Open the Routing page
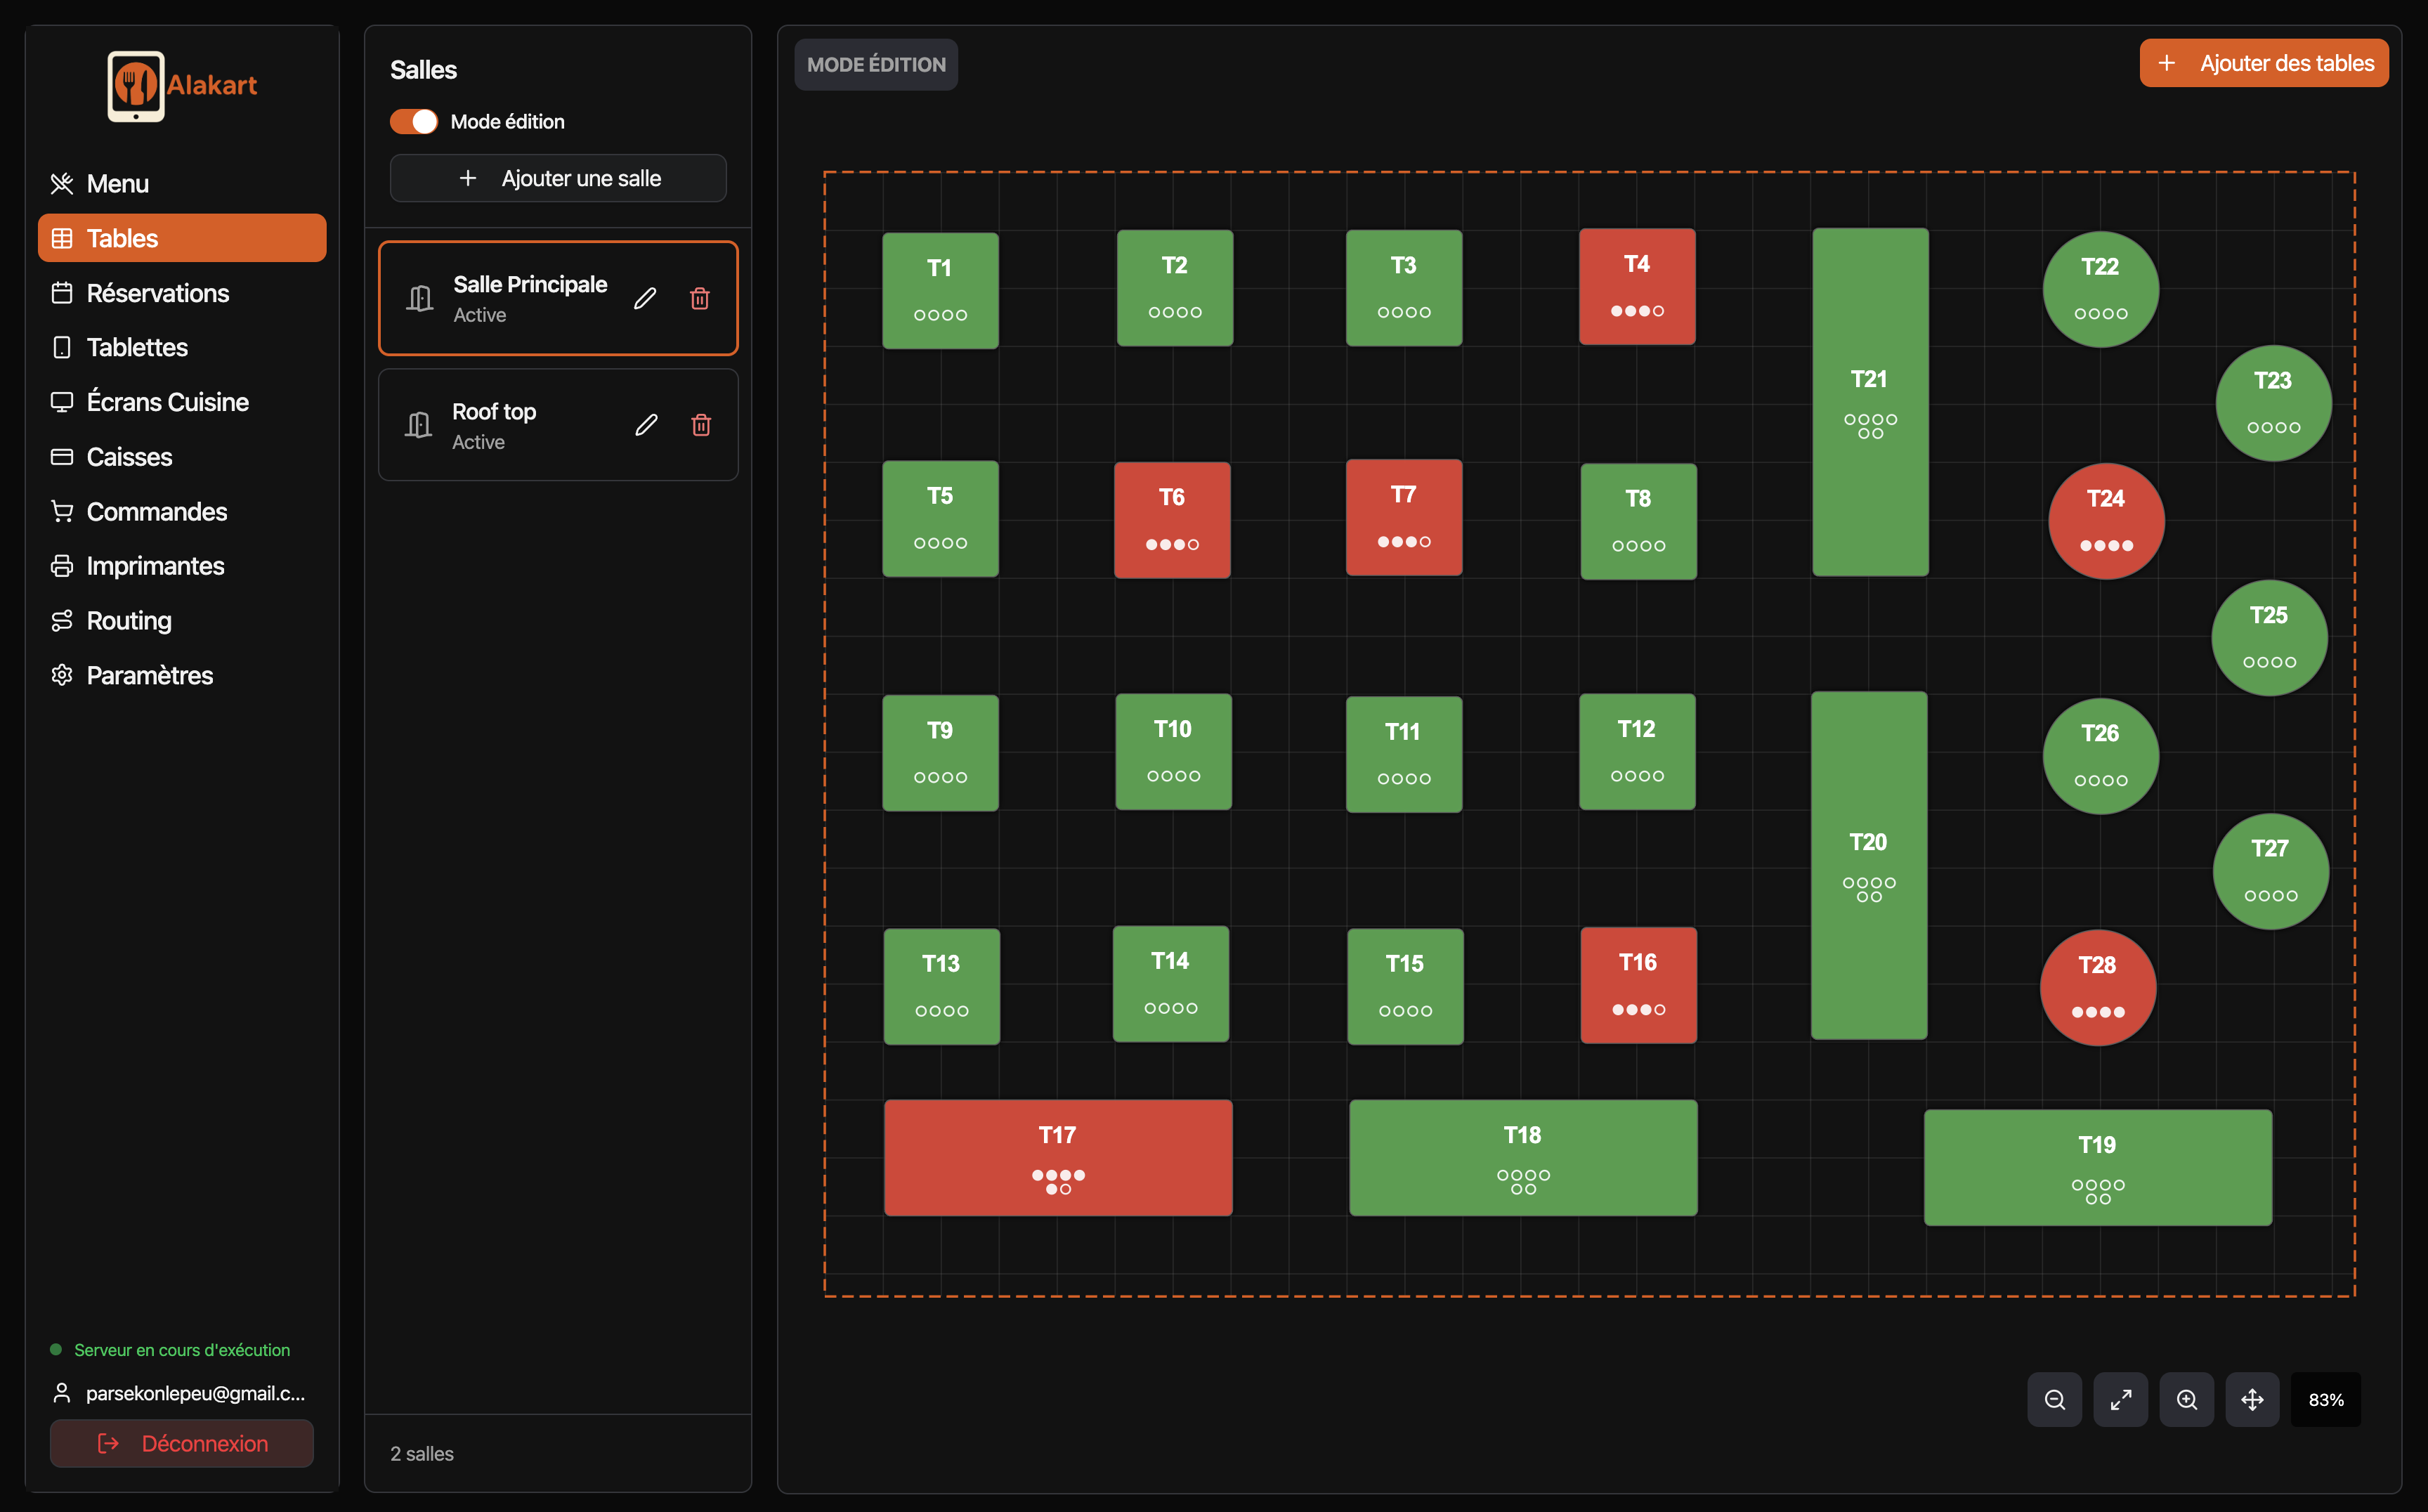2428x1512 pixels. [129, 620]
